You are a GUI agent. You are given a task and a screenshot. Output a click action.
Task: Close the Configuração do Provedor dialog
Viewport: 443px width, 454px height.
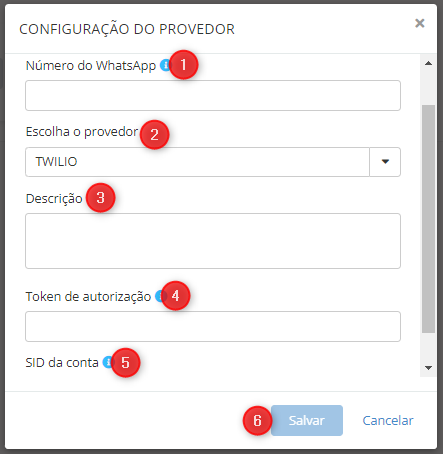[x=420, y=23]
